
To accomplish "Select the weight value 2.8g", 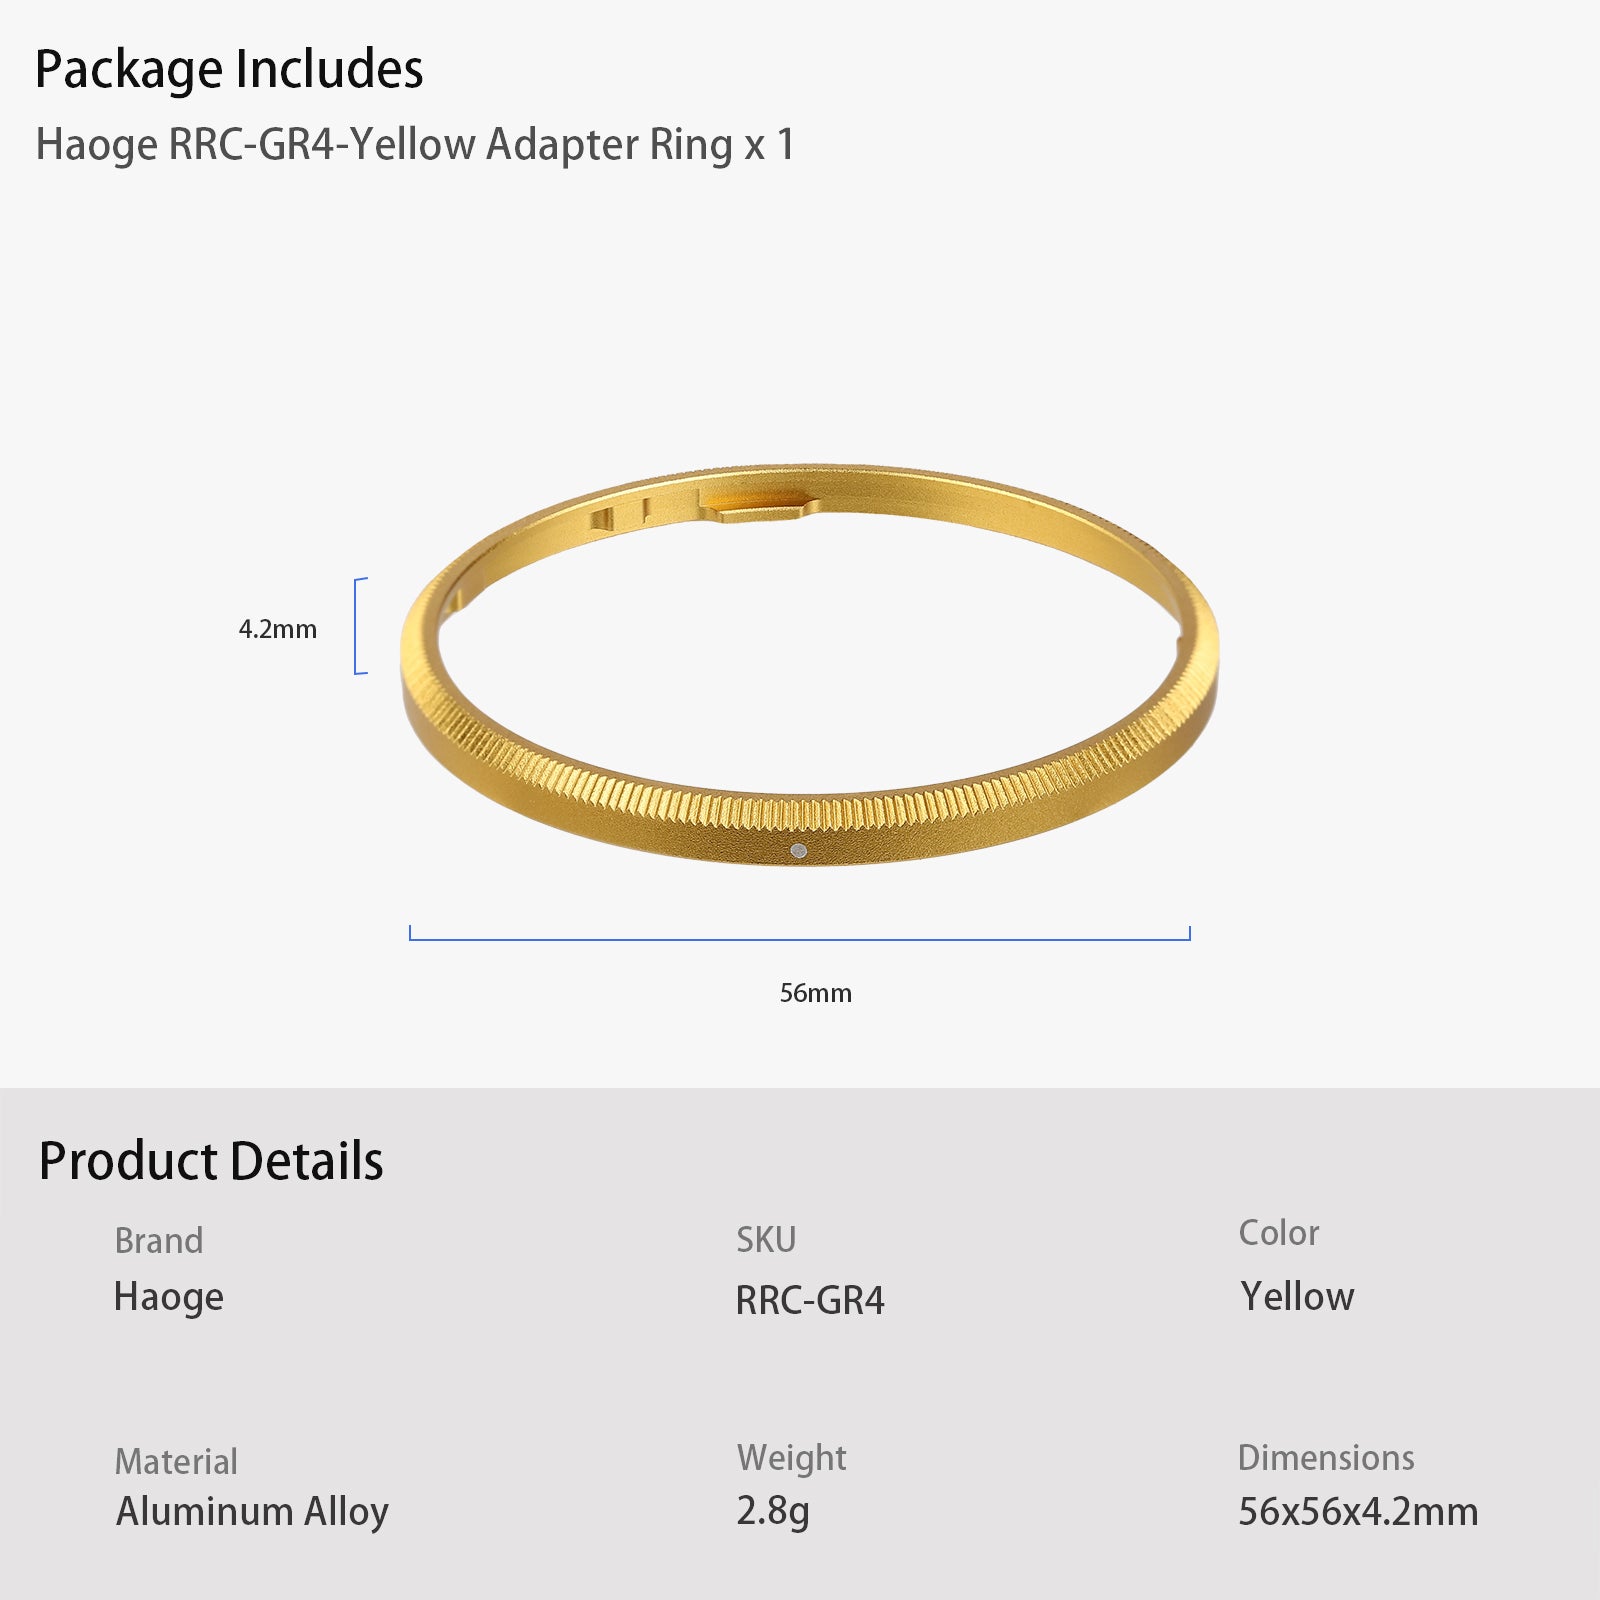I will click(x=772, y=1511).
